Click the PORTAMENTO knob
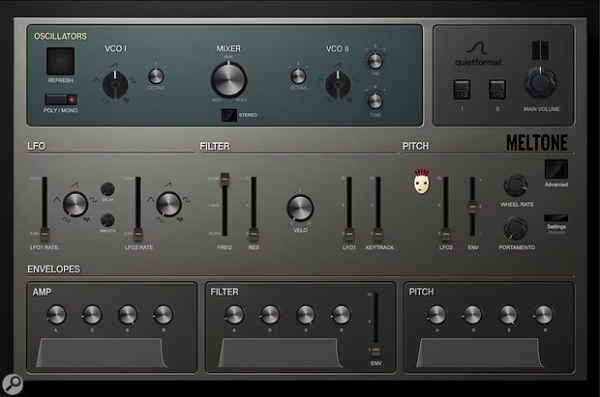 [515, 229]
